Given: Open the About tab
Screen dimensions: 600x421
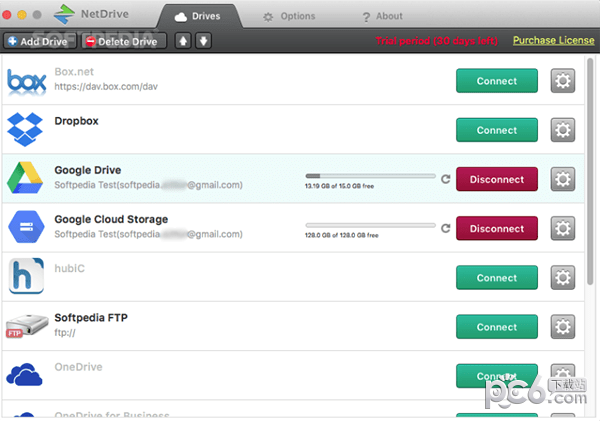Looking at the screenshot, I should coord(382,16).
